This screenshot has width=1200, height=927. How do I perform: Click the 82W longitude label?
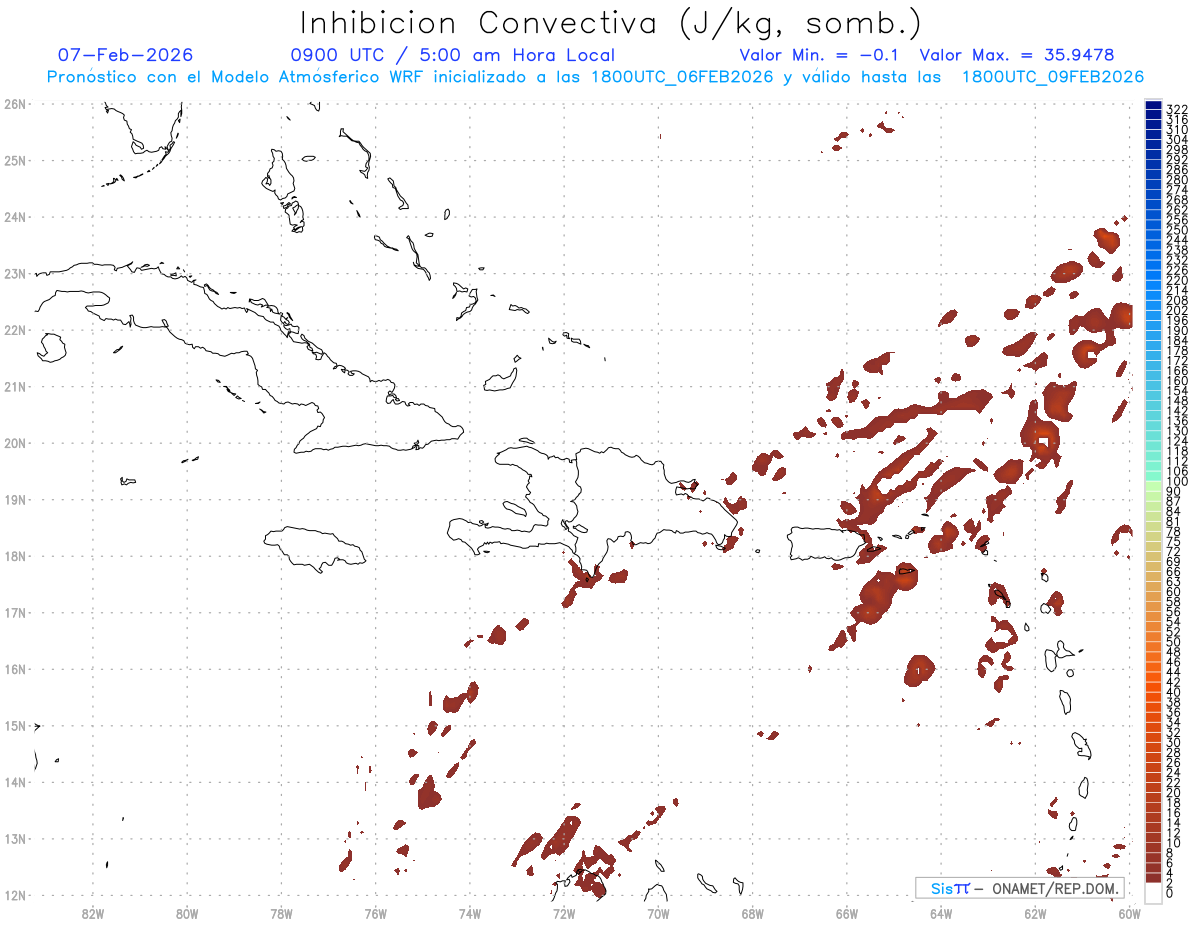(93, 912)
